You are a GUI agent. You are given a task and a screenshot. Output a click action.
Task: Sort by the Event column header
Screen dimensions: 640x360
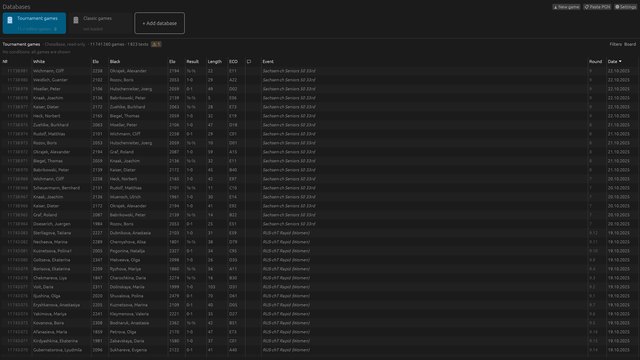(x=268, y=62)
